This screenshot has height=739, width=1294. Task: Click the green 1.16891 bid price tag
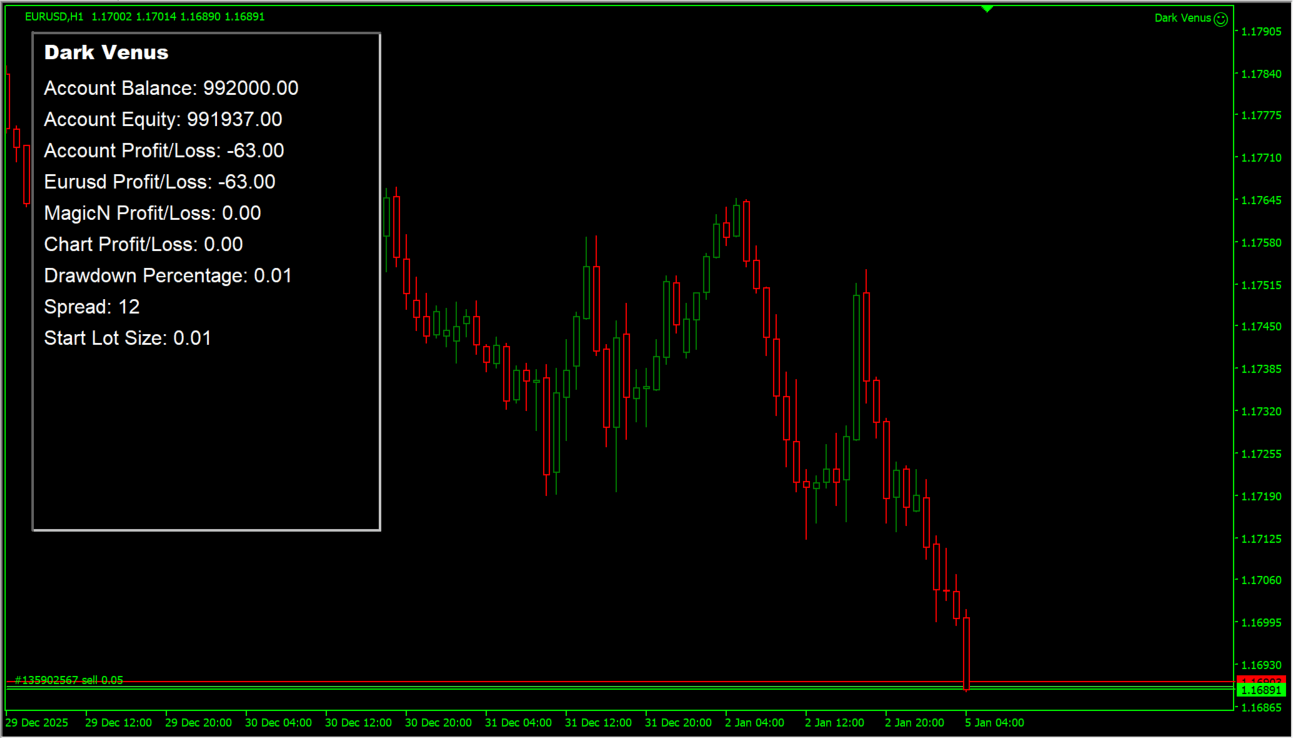point(1261,690)
